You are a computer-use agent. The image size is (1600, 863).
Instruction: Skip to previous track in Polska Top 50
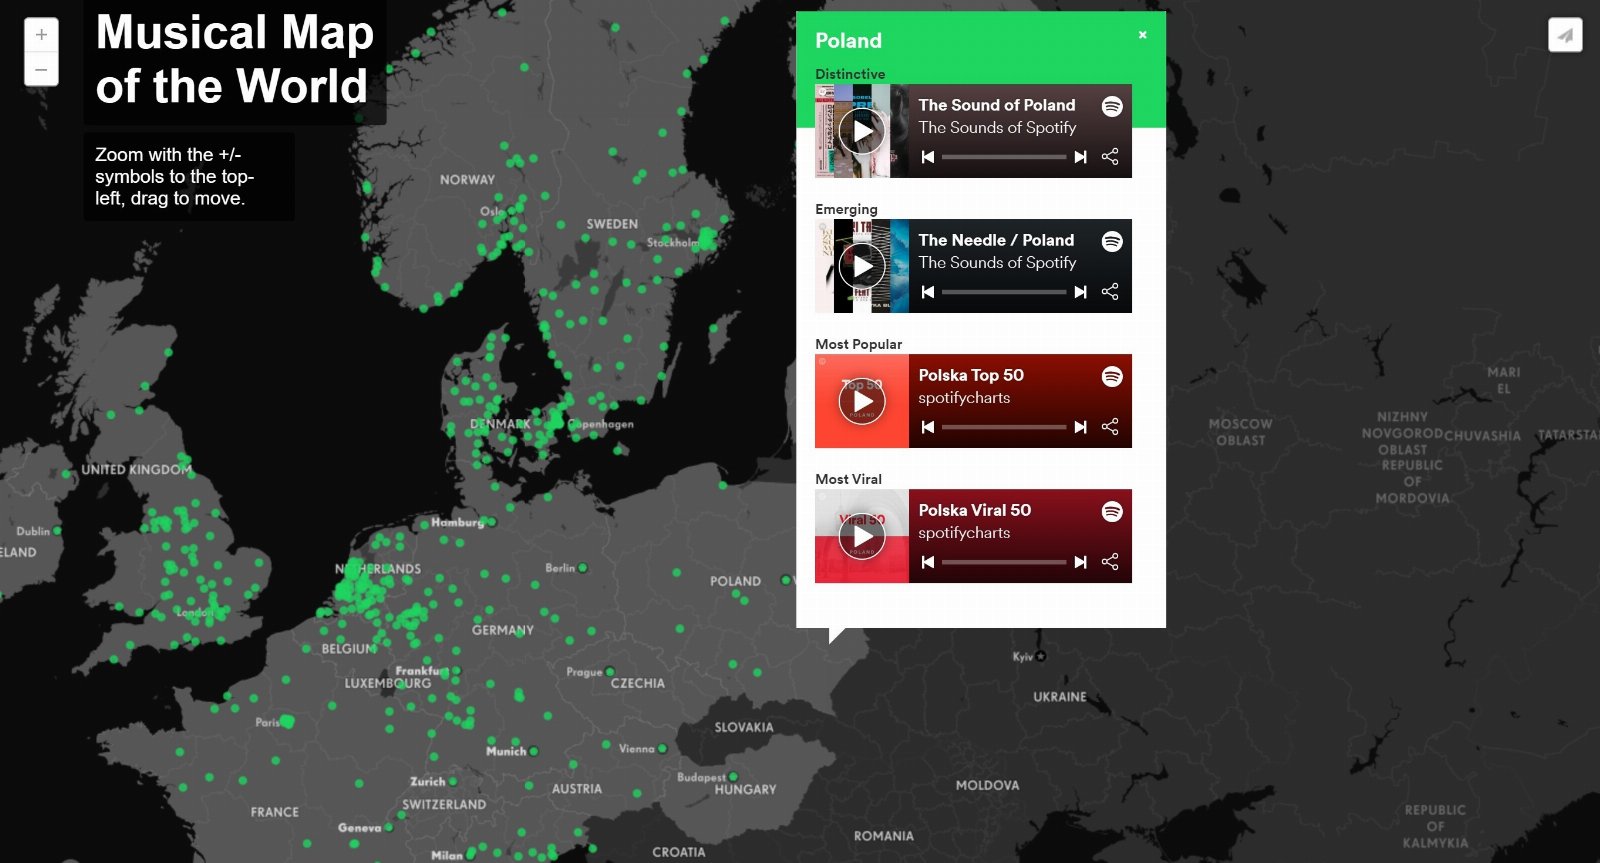tap(928, 427)
